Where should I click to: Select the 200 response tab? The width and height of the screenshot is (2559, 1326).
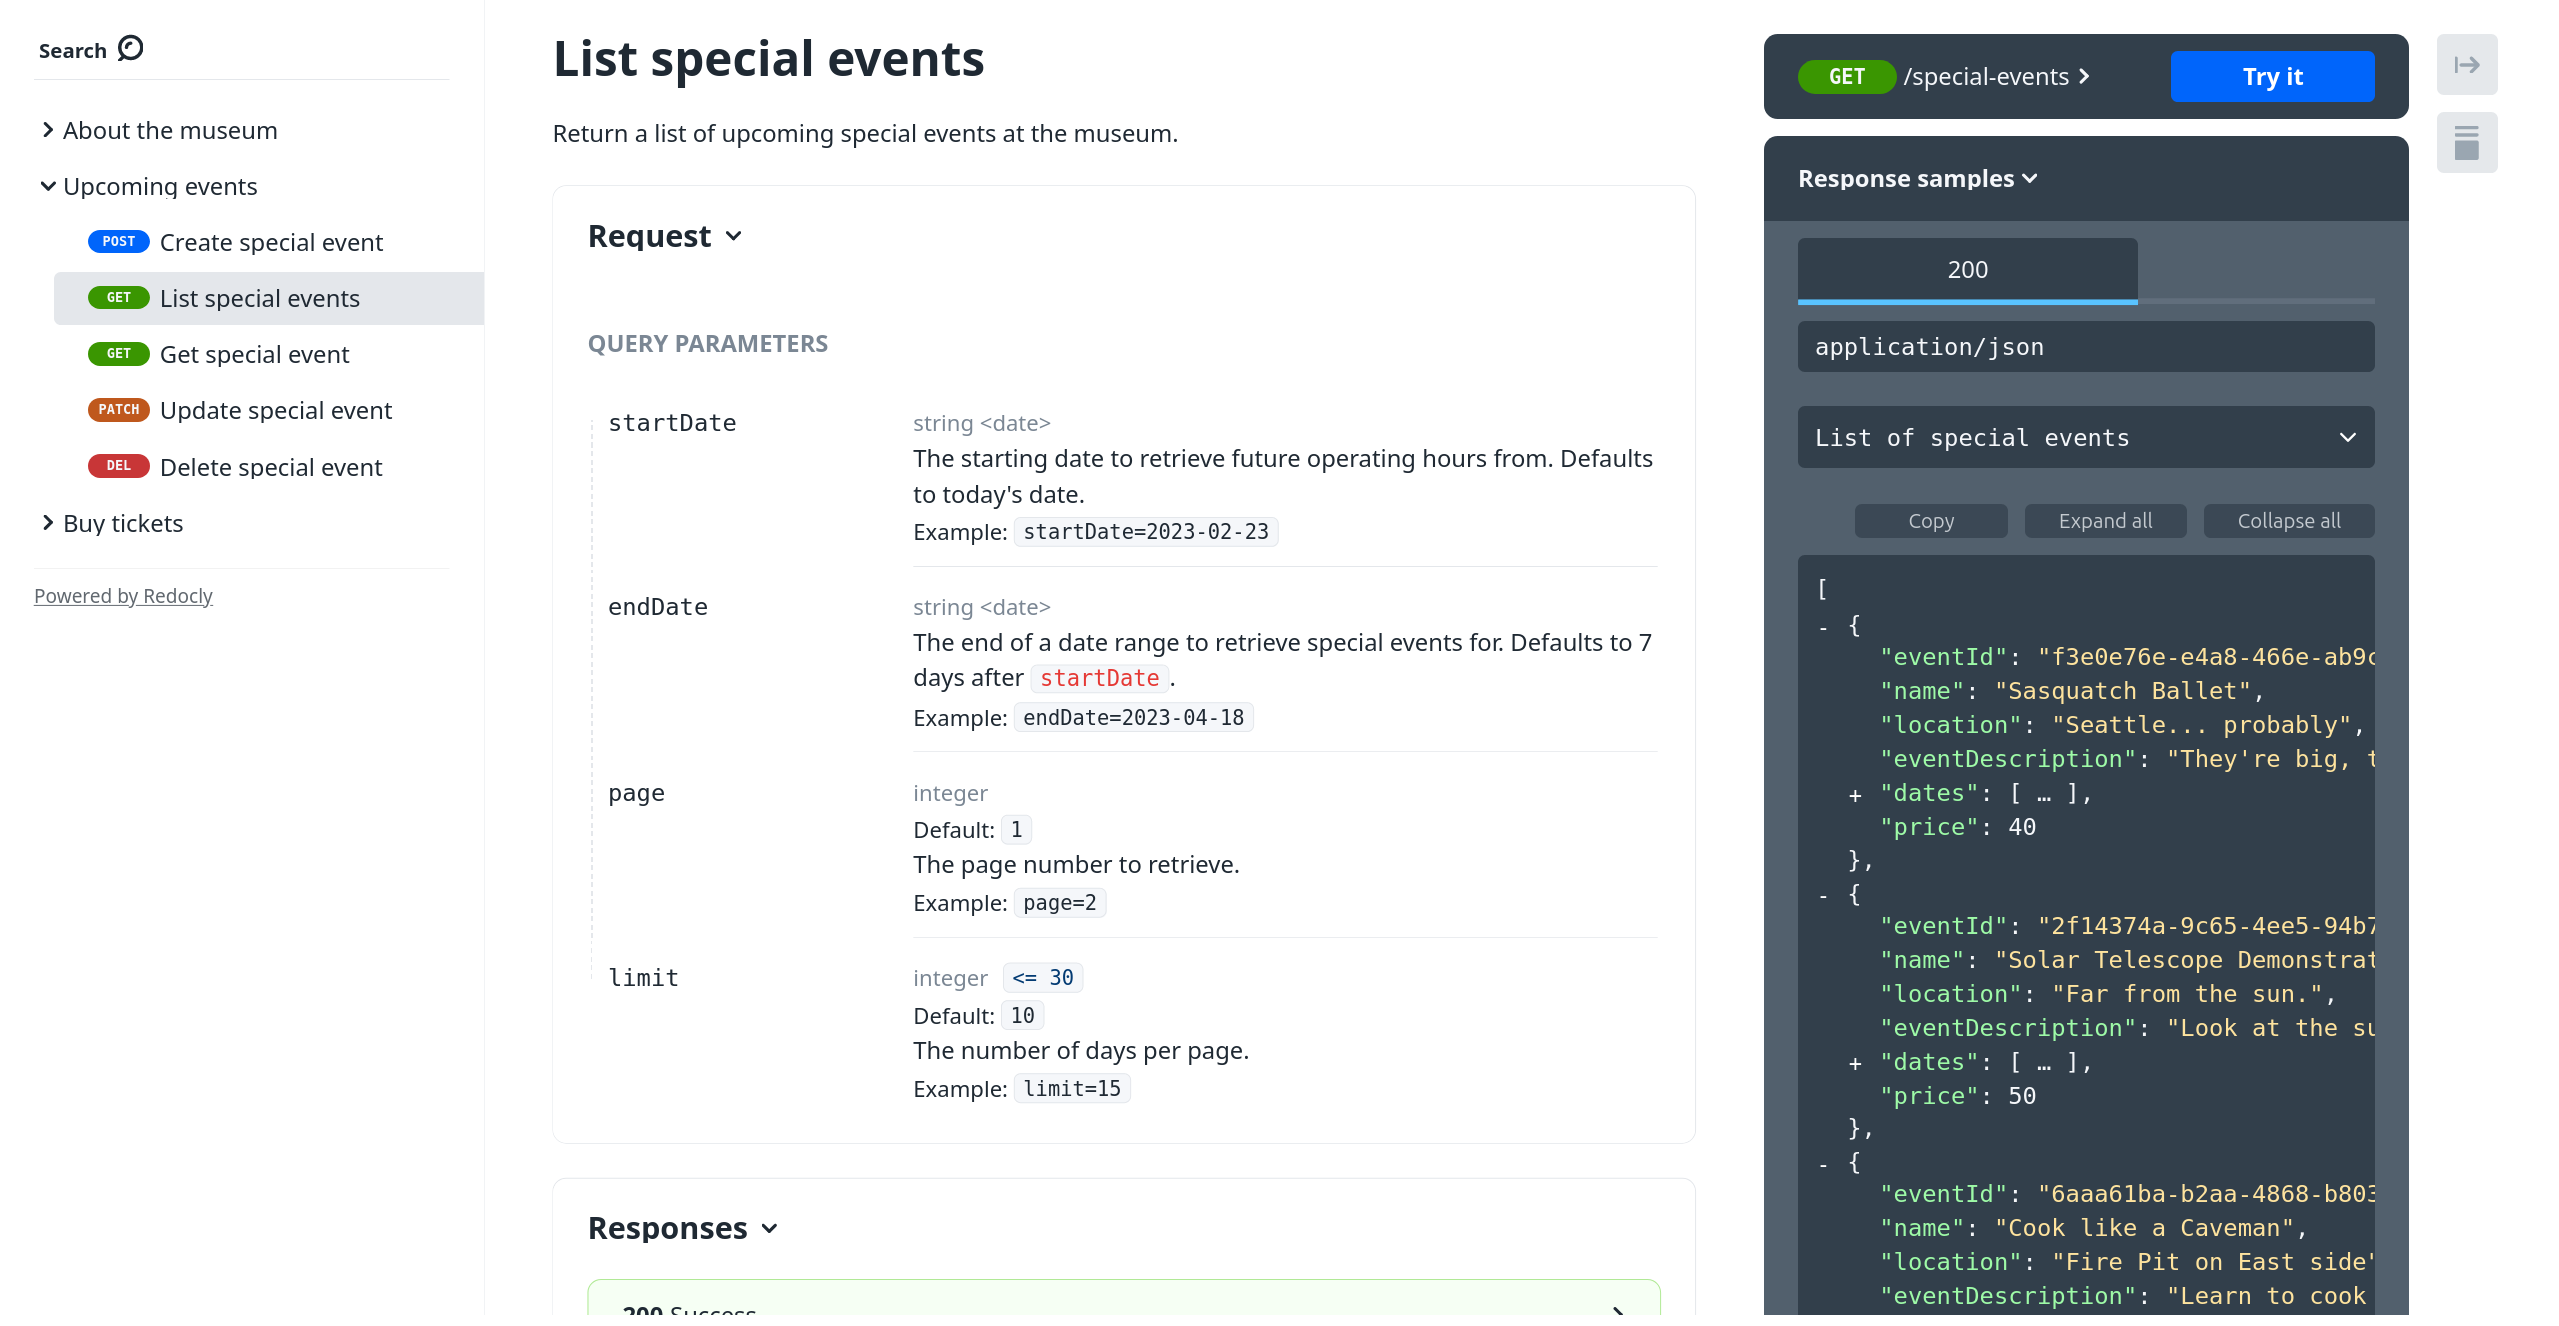[1966, 270]
